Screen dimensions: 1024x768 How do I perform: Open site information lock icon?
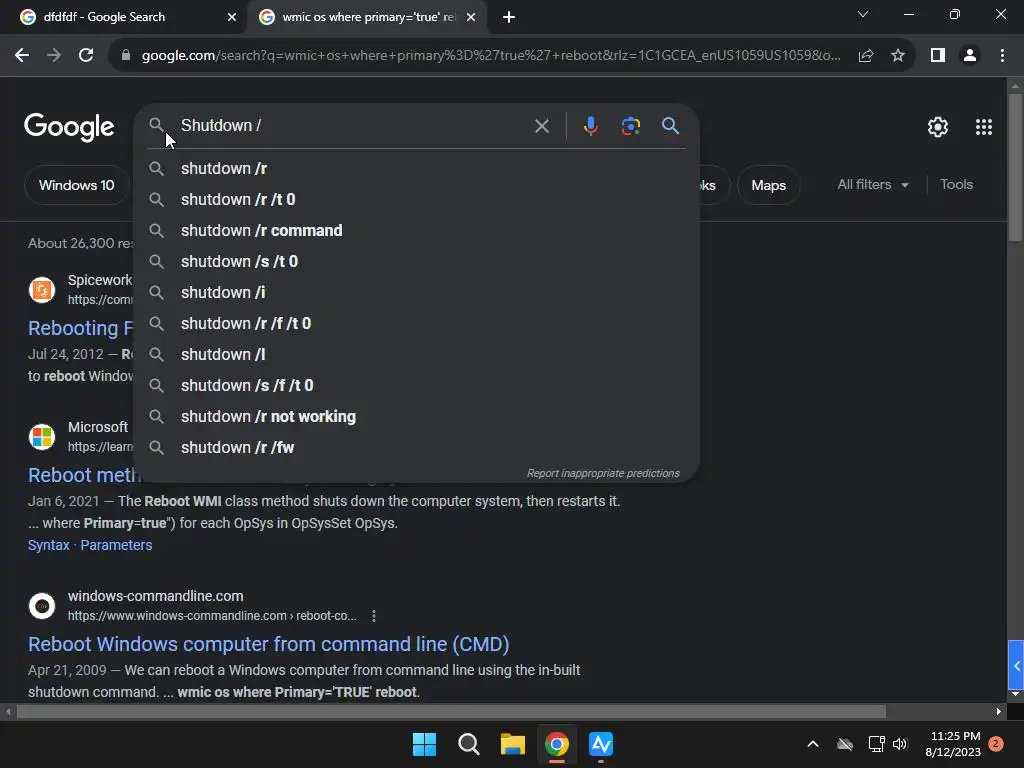(126, 56)
